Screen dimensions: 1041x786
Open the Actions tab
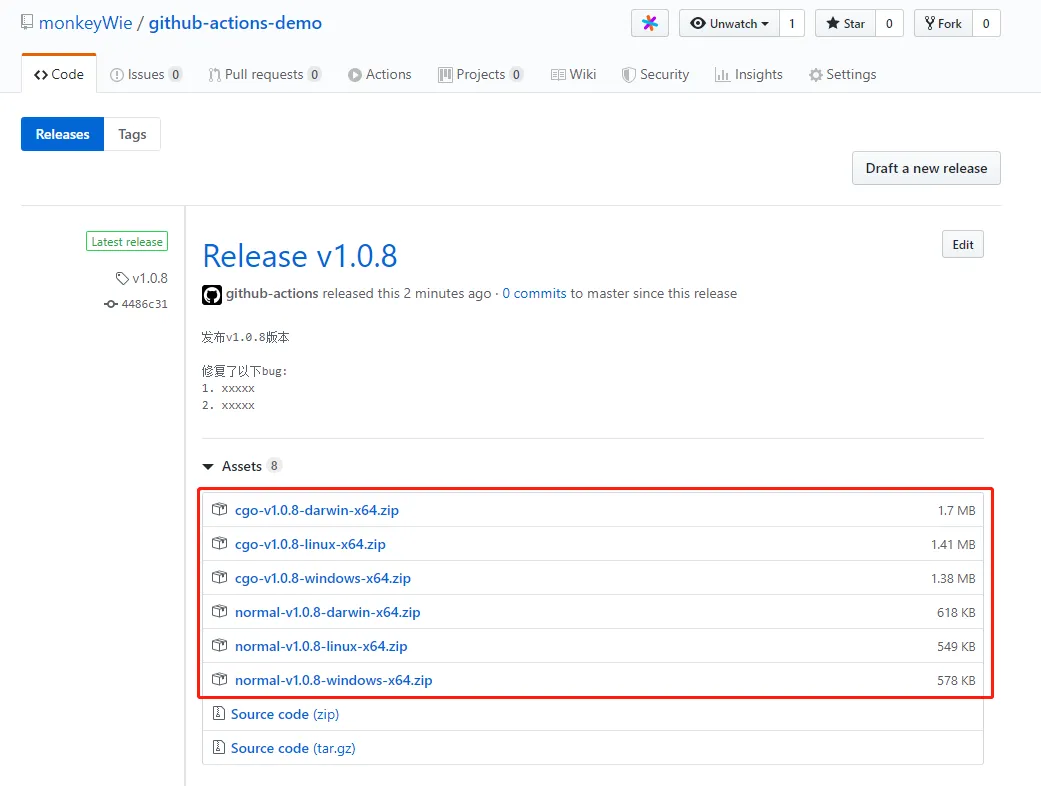pos(379,75)
